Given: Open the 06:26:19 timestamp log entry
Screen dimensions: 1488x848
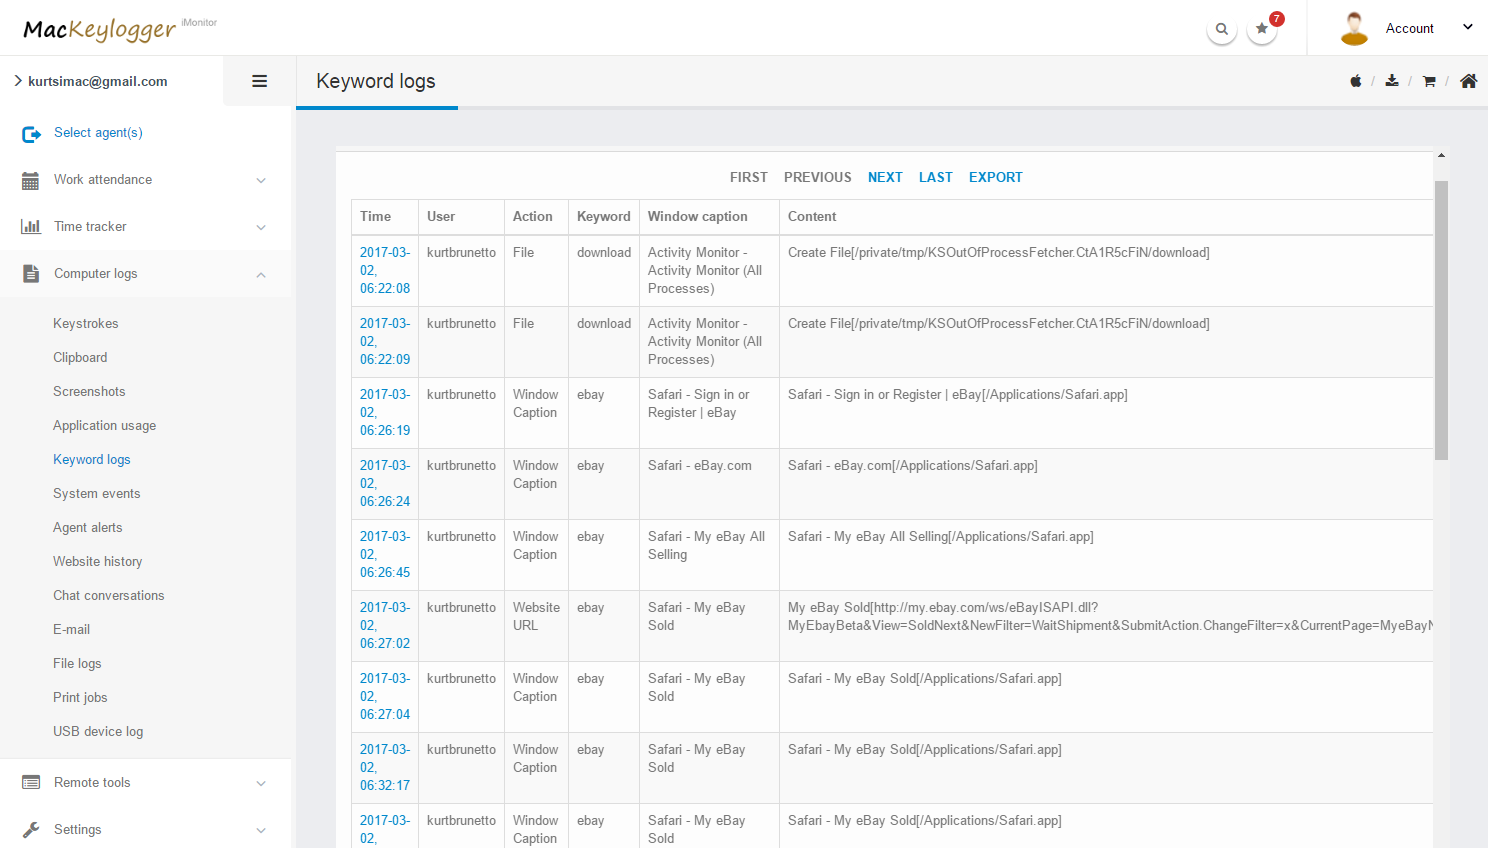Looking at the screenshot, I should [385, 412].
